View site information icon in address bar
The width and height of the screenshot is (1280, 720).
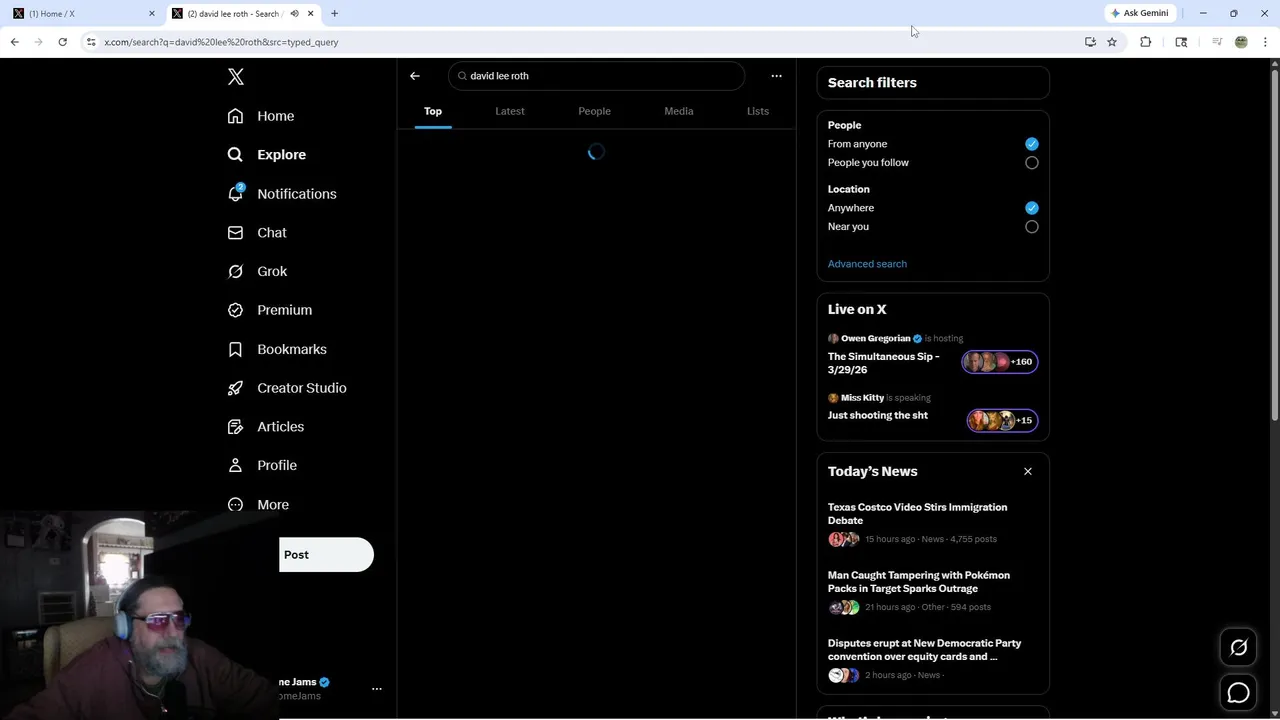tap(91, 42)
